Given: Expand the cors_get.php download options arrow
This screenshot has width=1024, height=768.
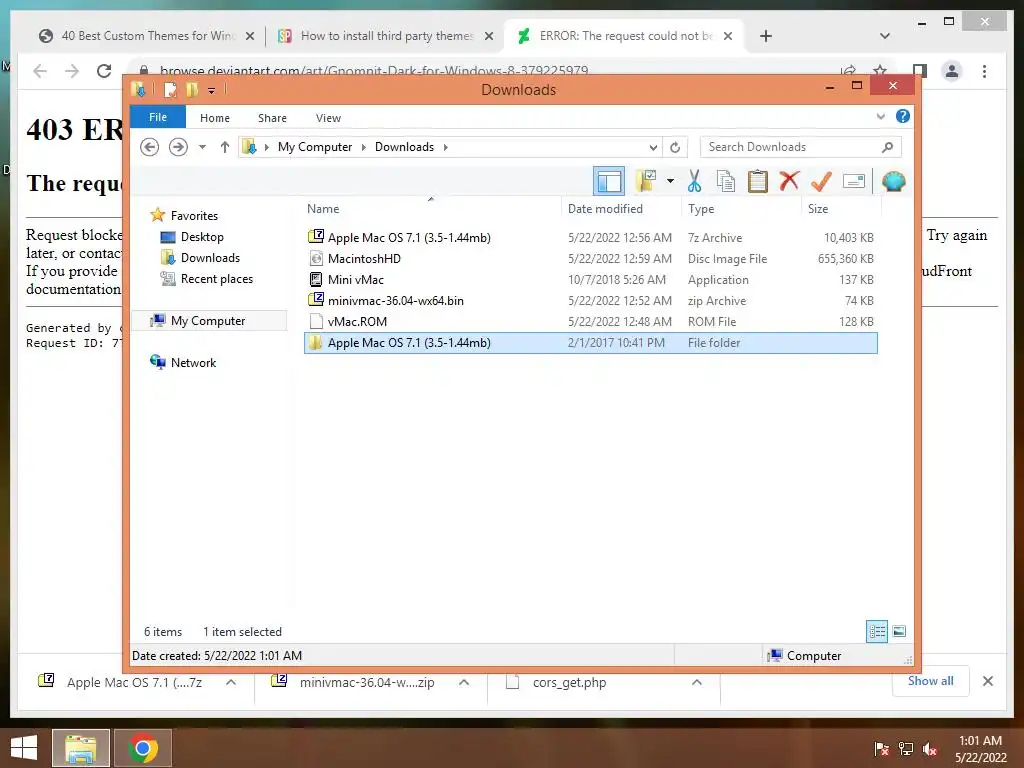Looking at the screenshot, I should (x=697, y=682).
